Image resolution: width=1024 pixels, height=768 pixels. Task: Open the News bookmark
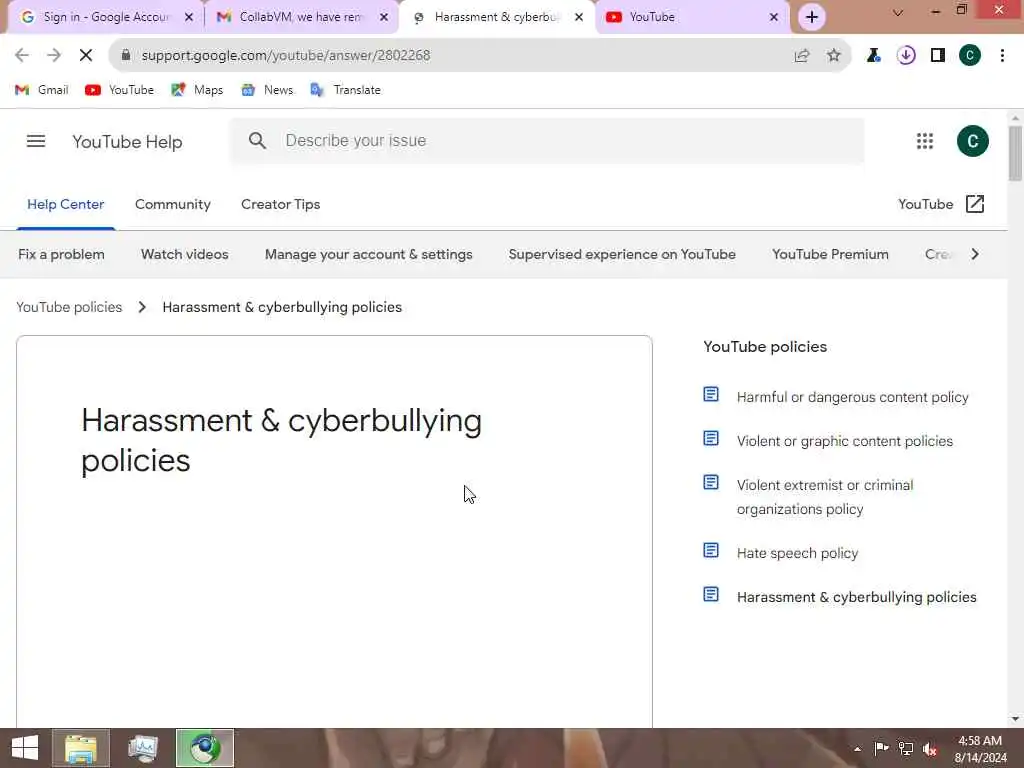(x=267, y=90)
